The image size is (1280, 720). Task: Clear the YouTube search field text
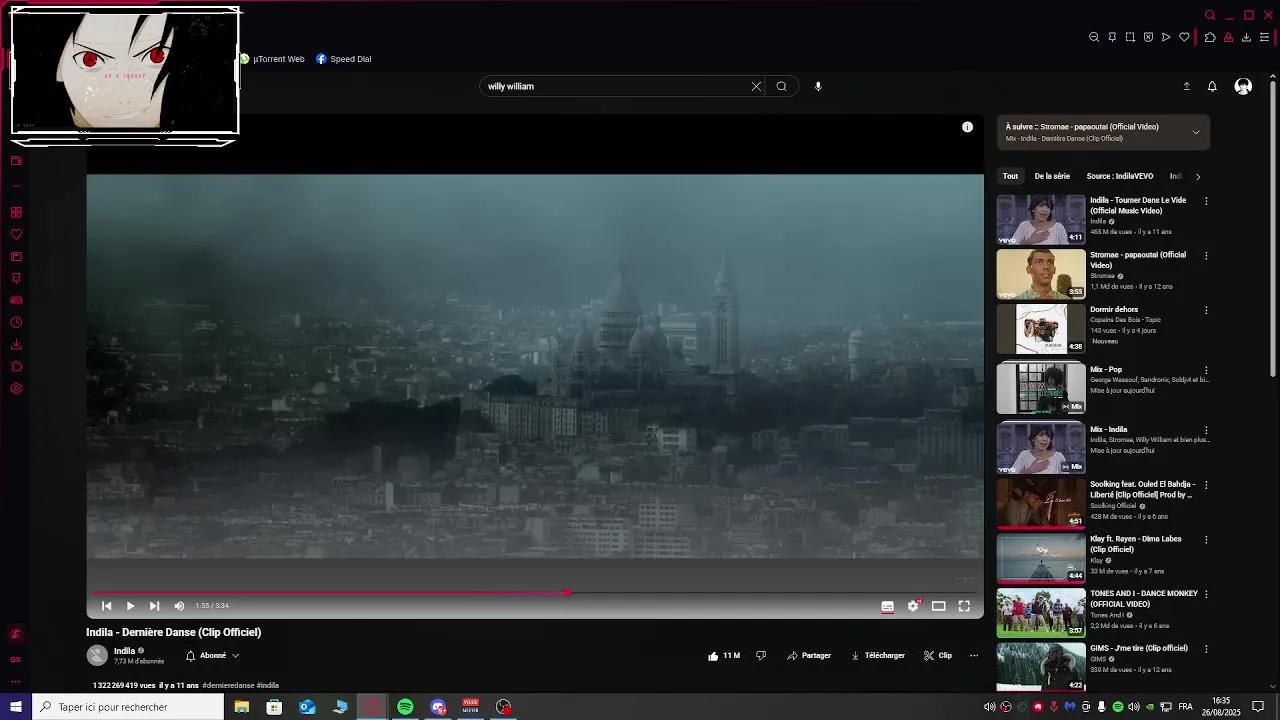756,86
